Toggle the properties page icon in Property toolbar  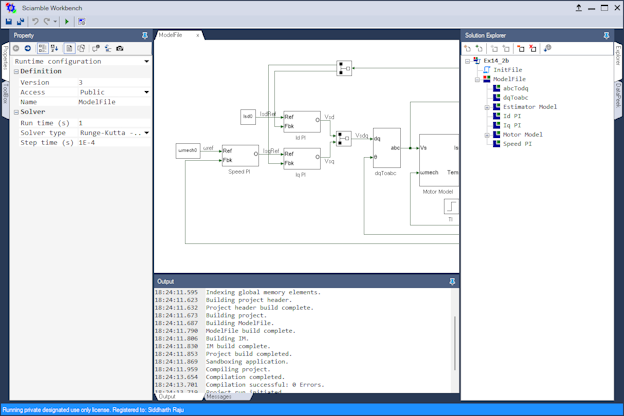[69, 48]
